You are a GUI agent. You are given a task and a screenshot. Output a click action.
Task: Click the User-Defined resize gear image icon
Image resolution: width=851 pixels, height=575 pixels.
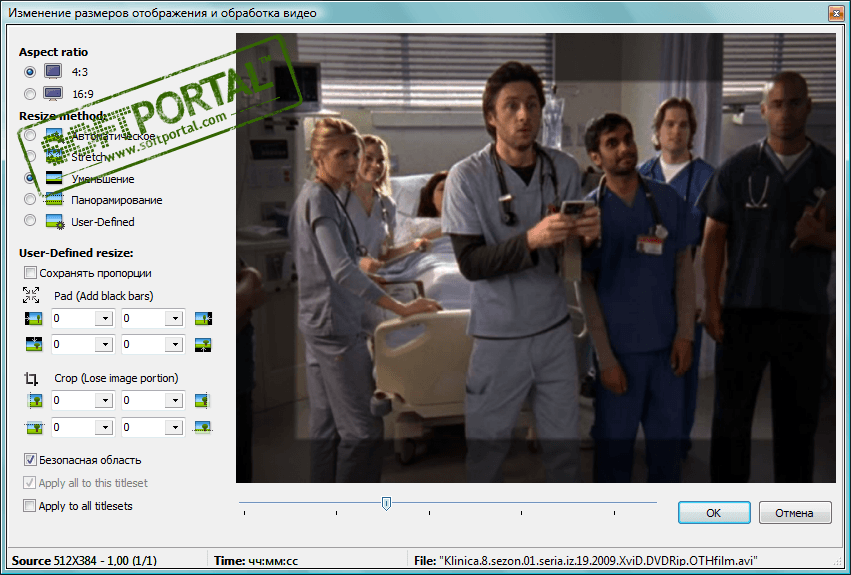[55, 222]
